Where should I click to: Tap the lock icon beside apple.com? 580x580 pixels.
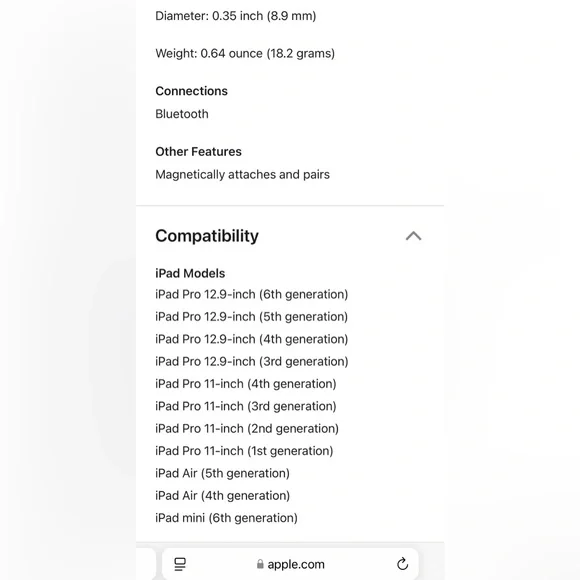point(260,564)
